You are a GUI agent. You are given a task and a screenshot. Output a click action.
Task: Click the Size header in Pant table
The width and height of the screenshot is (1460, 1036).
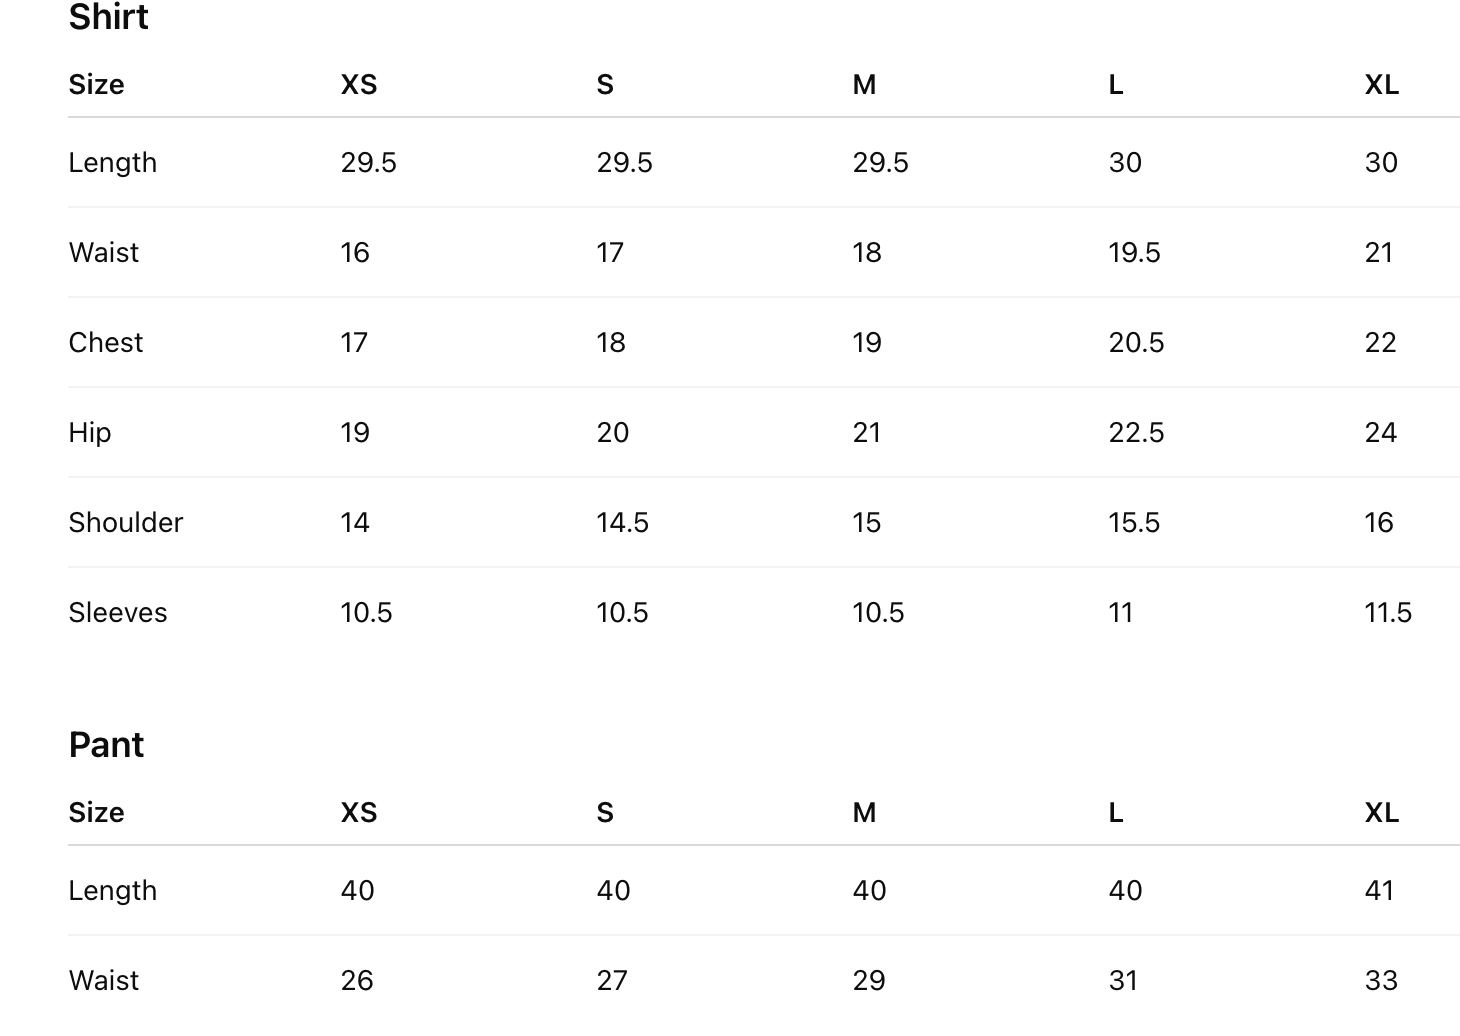click(x=96, y=813)
